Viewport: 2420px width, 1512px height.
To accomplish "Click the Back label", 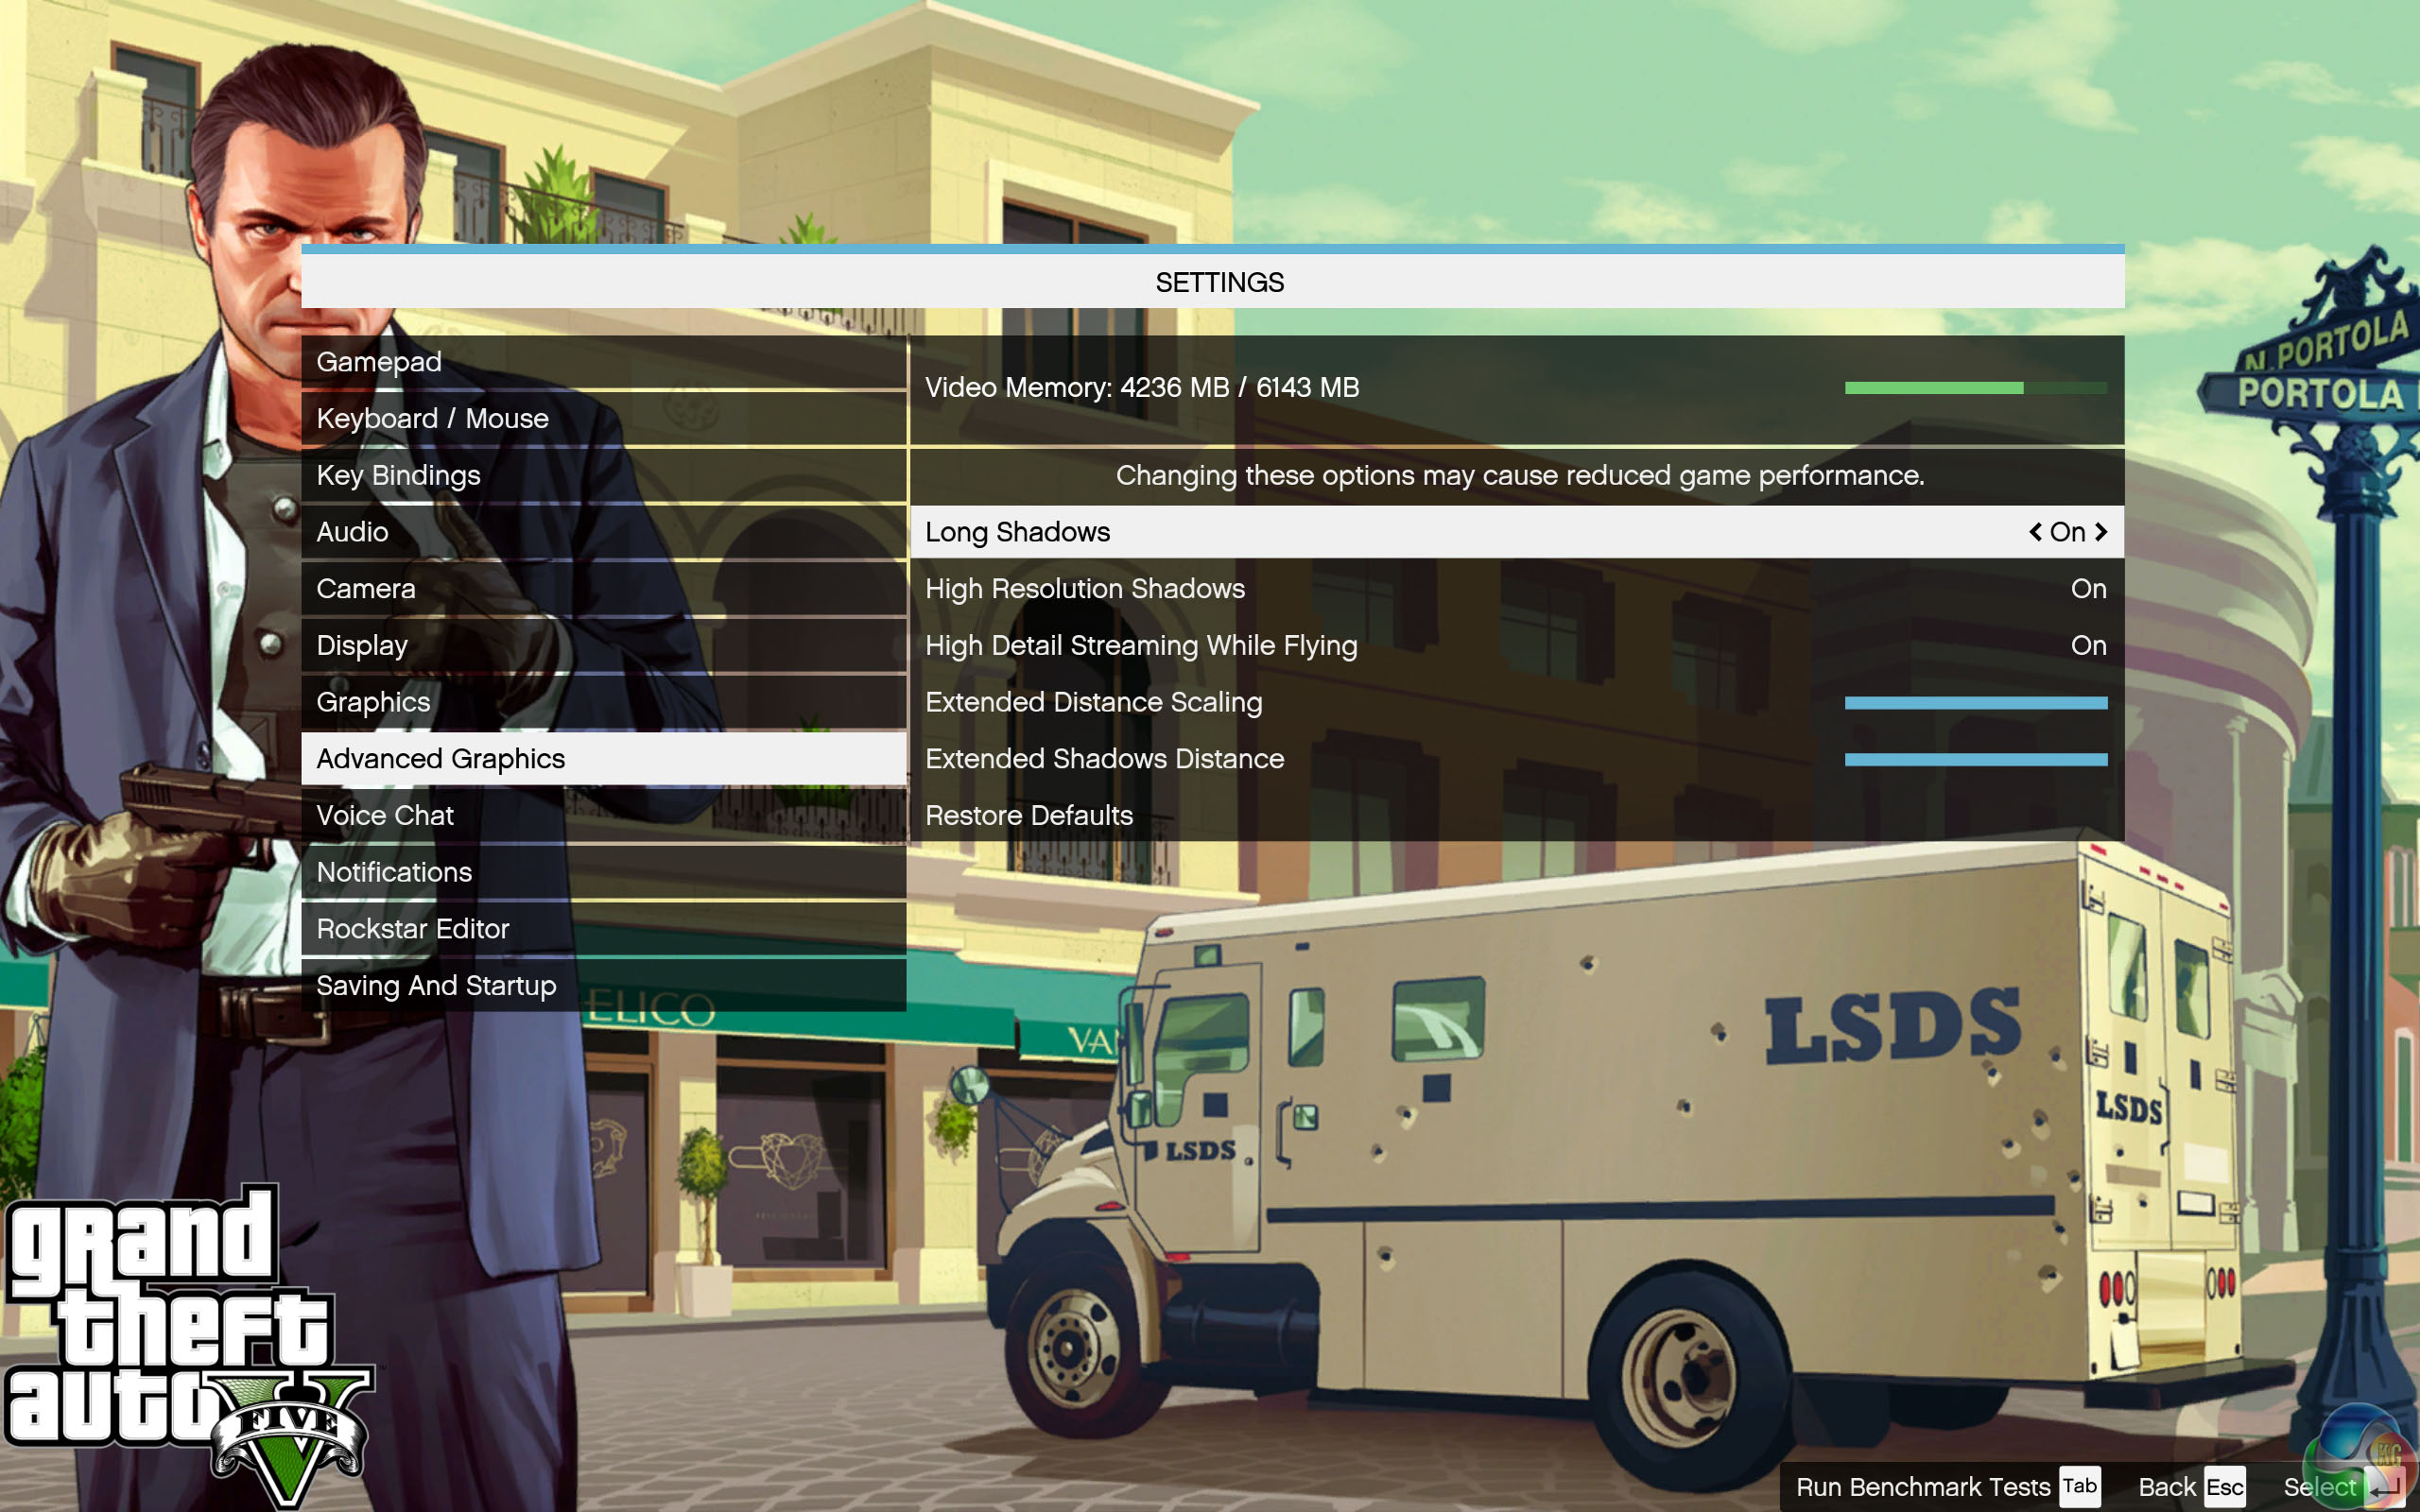I will [2166, 1487].
